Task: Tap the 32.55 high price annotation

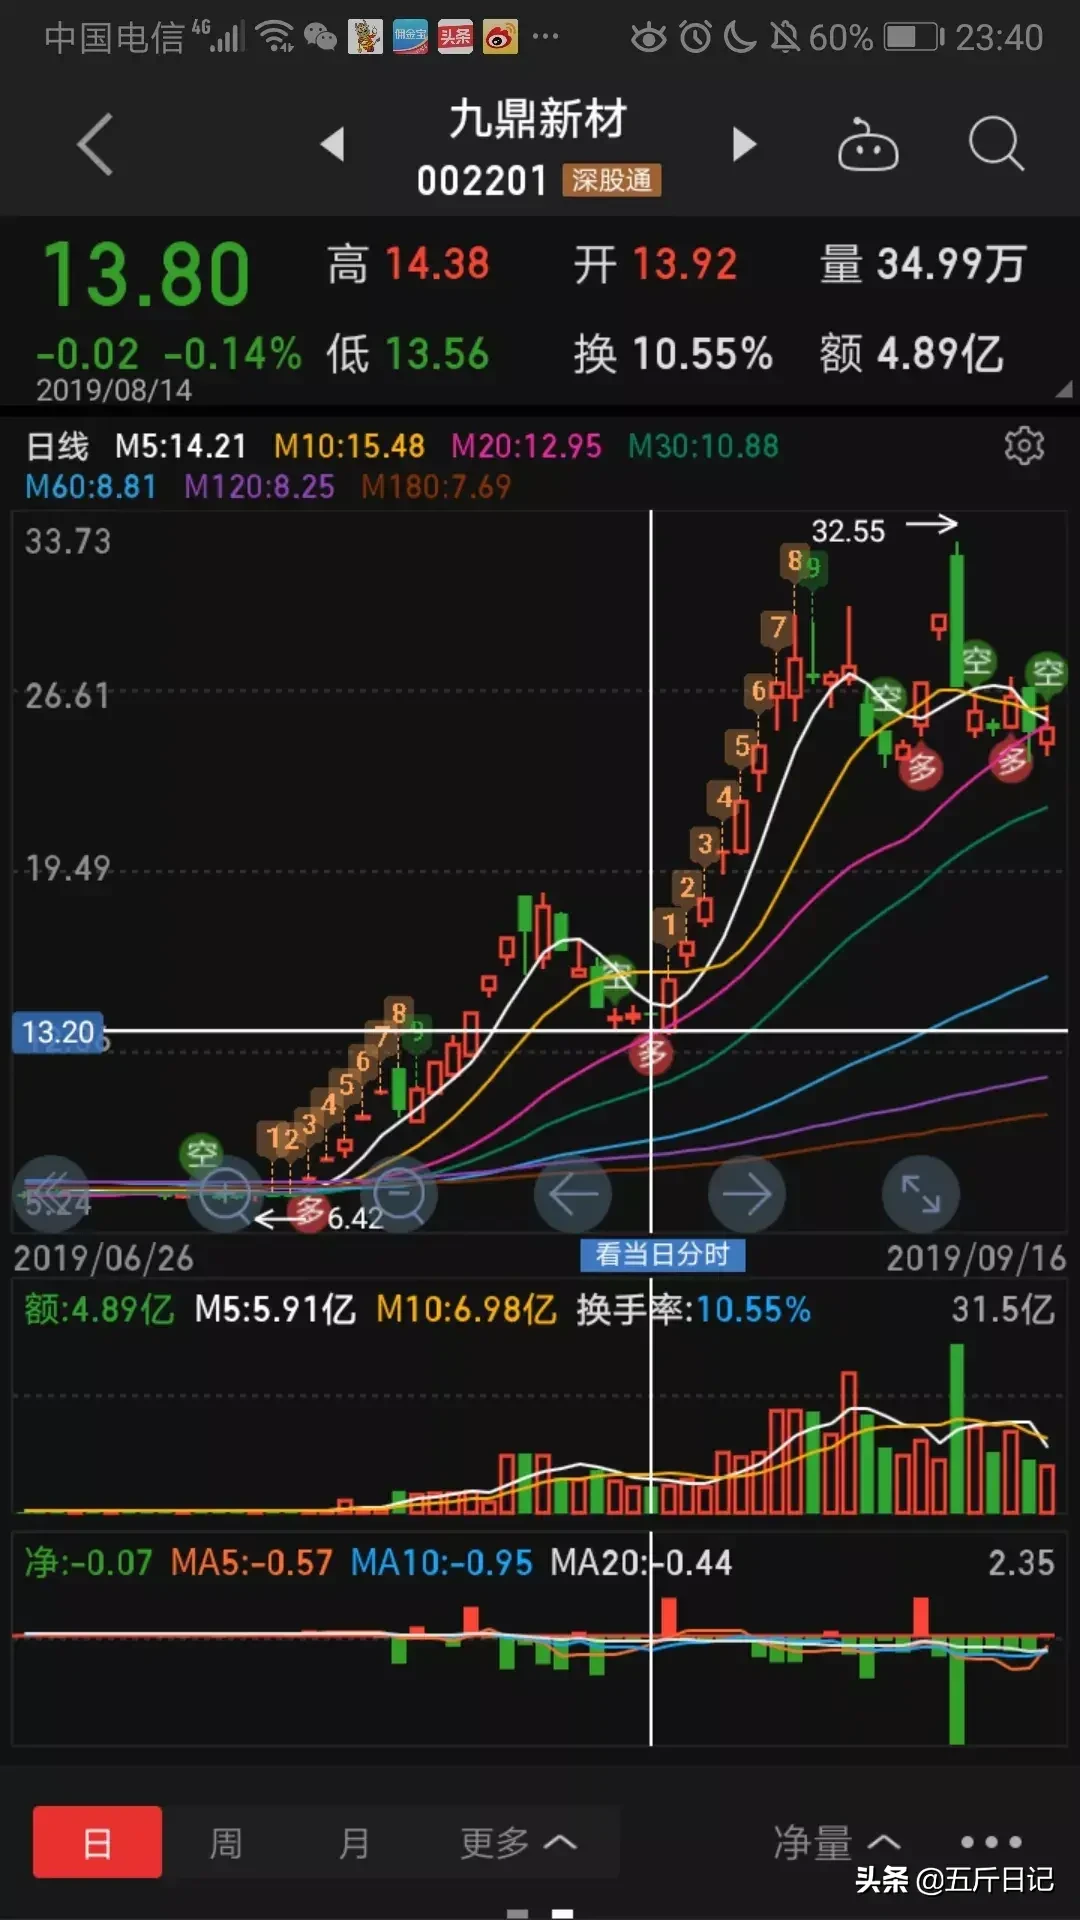Action: tap(848, 531)
